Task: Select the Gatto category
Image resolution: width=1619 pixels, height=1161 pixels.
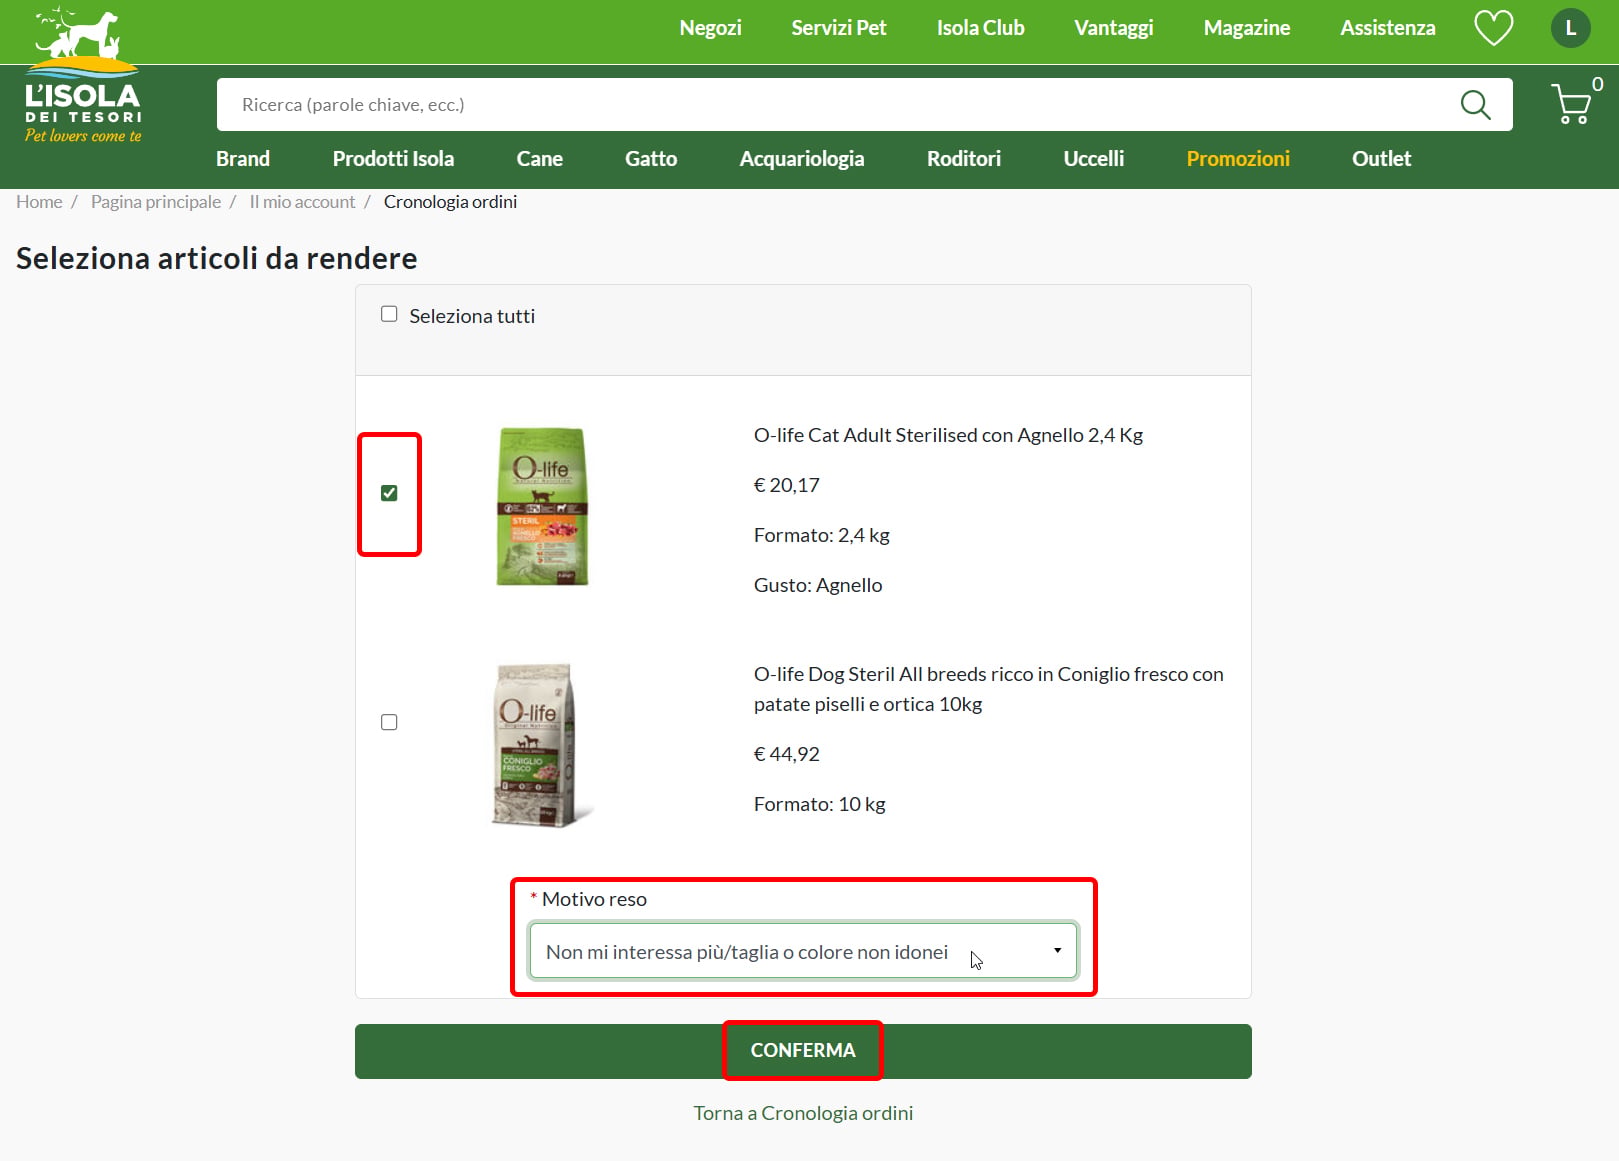Action: (x=651, y=159)
